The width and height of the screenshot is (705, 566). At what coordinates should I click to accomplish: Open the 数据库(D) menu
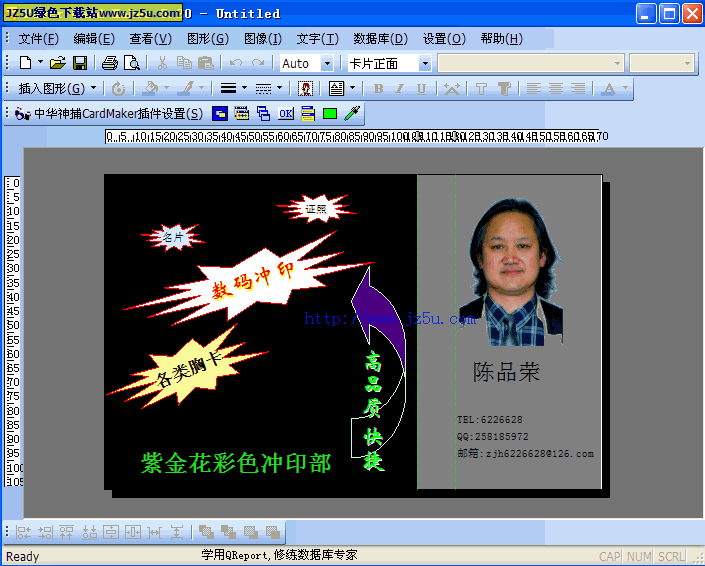pos(380,39)
